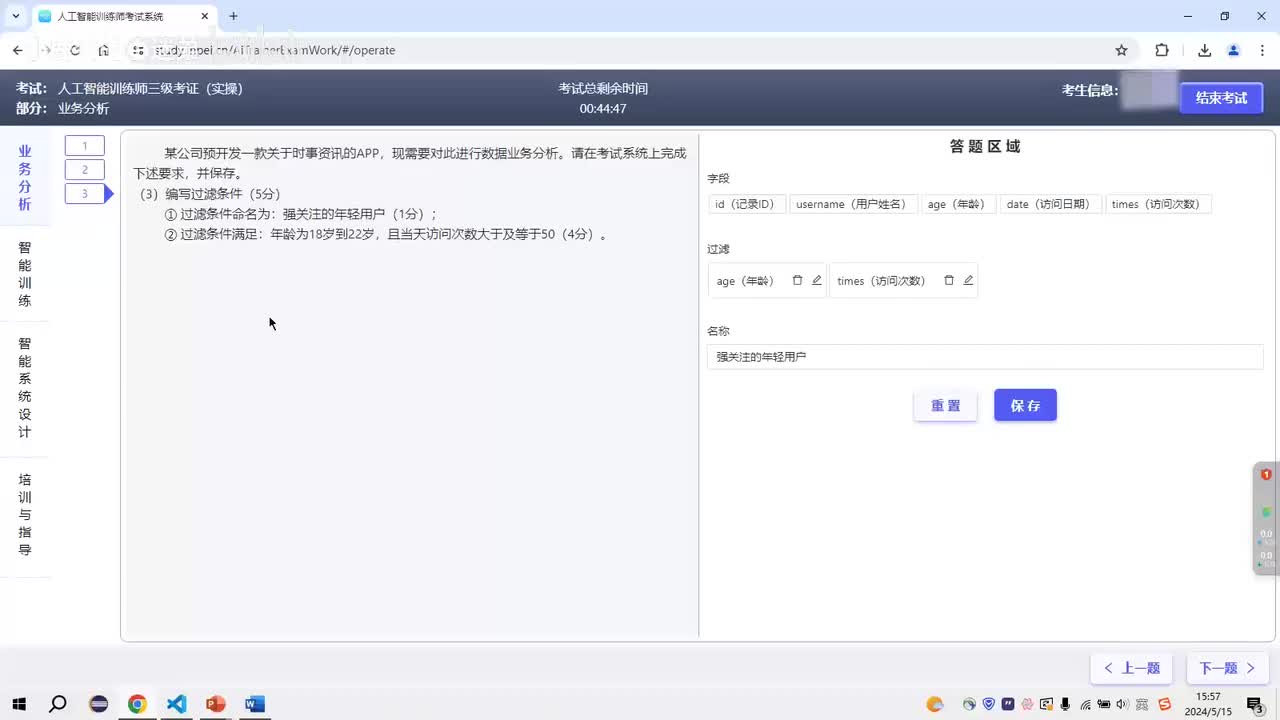Open Word from the taskbar
The width and height of the screenshot is (1280, 720).
click(254, 704)
